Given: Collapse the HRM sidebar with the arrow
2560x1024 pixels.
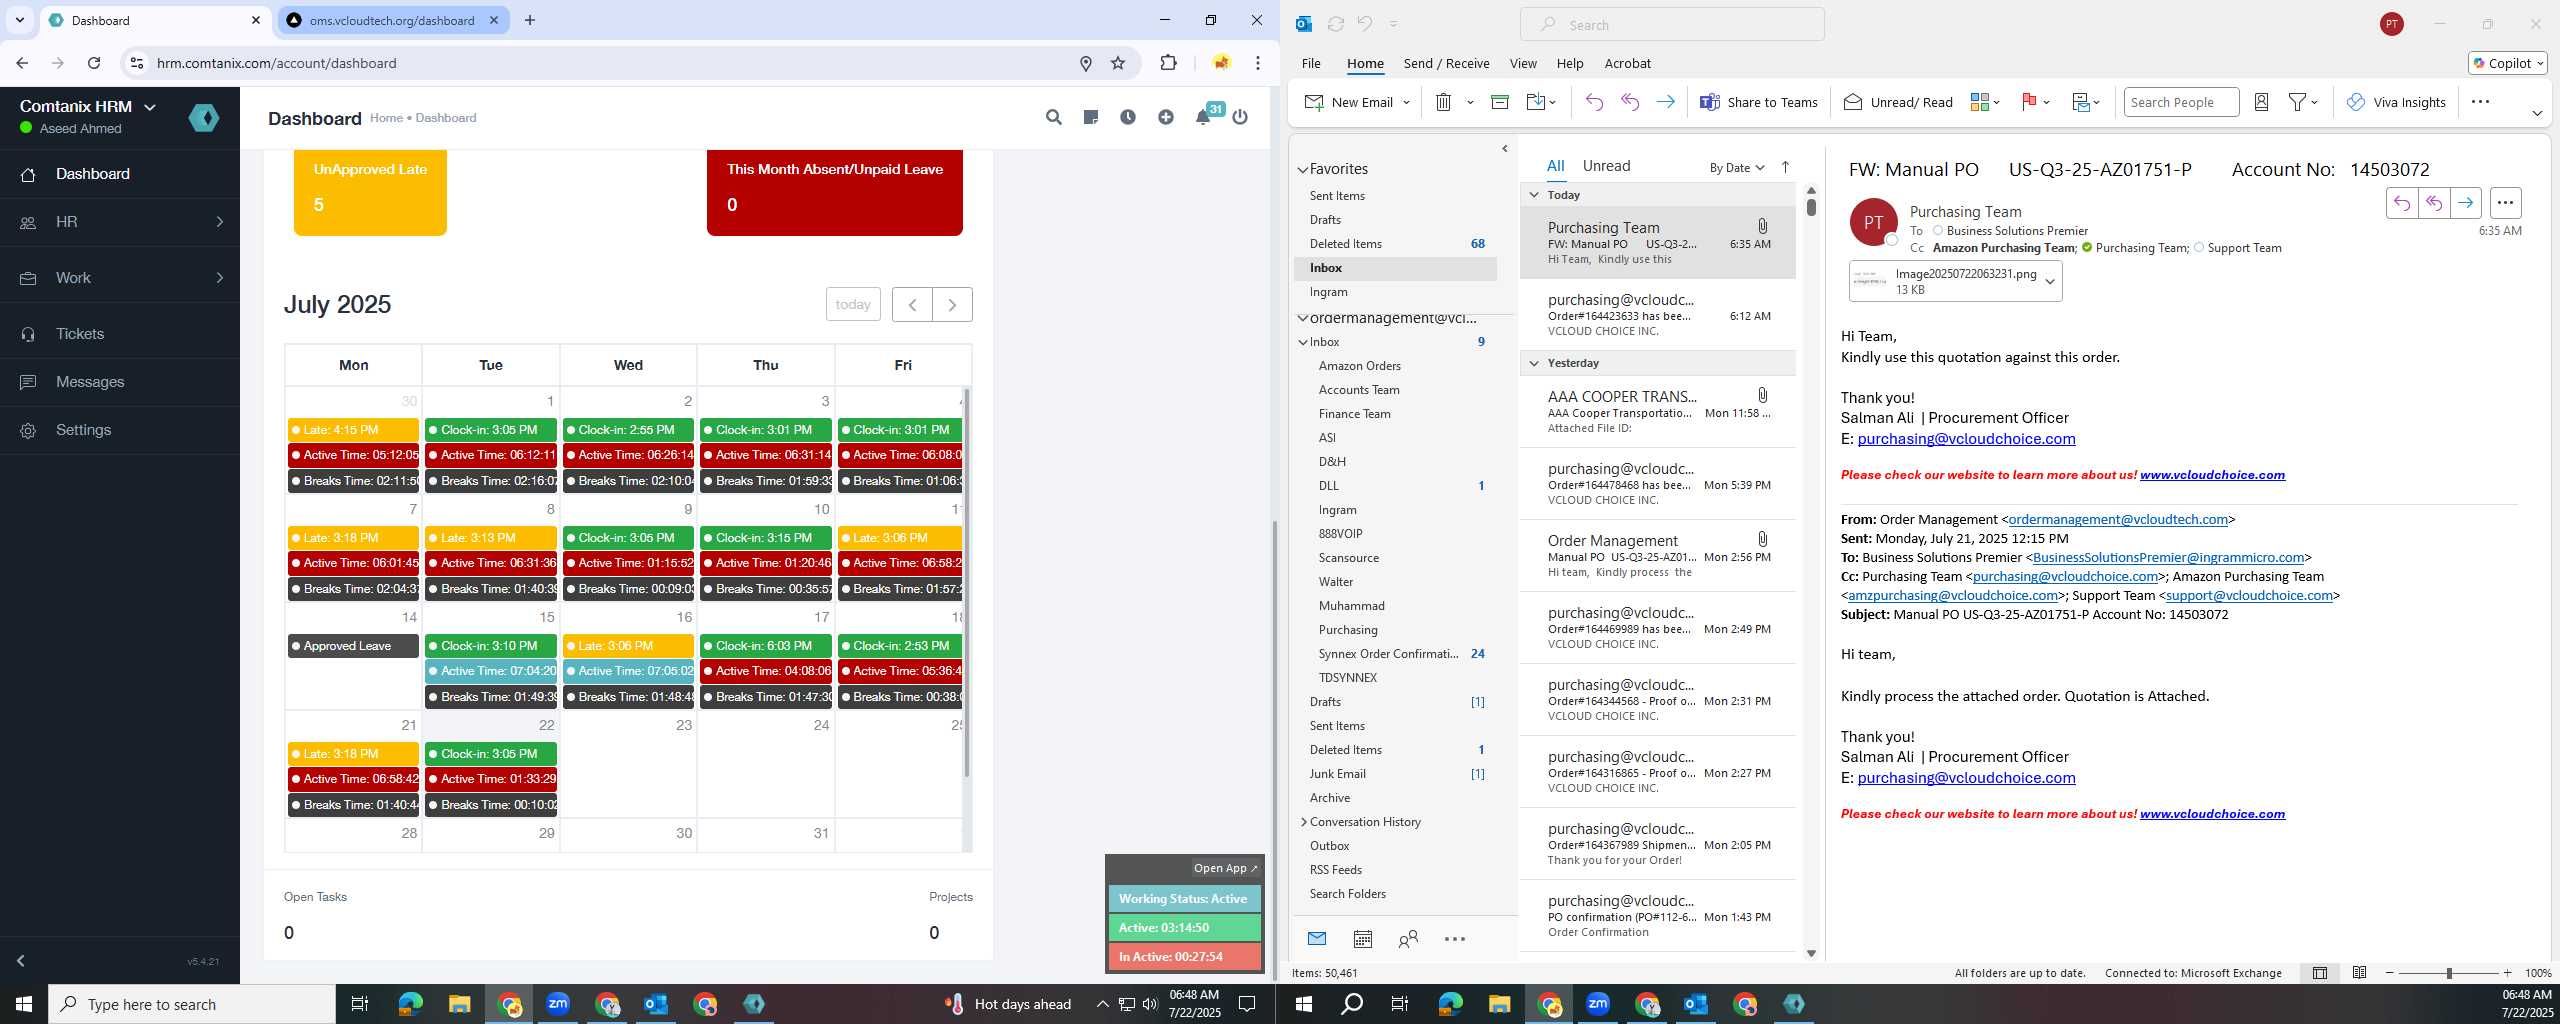Looking at the screenshot, I should (20, 961).
